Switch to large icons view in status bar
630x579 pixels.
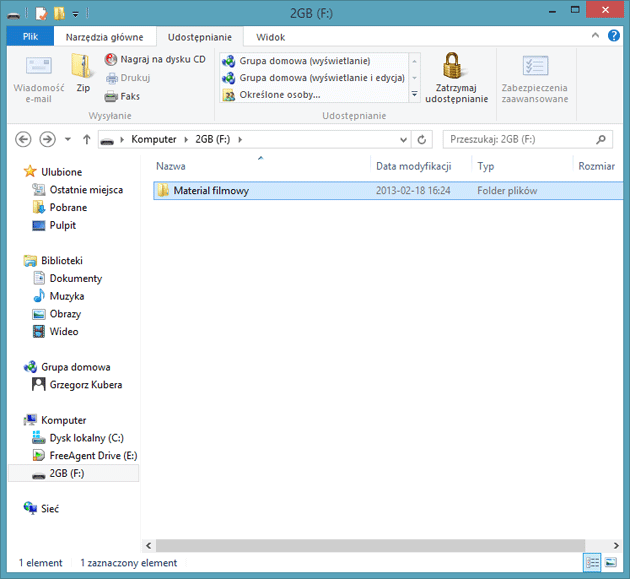click(611, 563)
